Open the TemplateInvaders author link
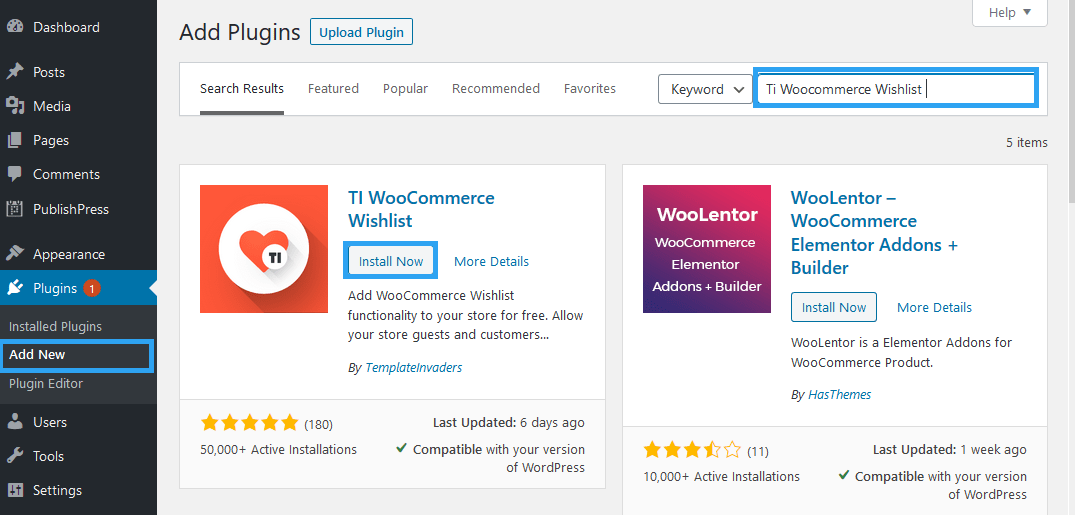This screenshot has width=1075, height=515. (413, 368)
